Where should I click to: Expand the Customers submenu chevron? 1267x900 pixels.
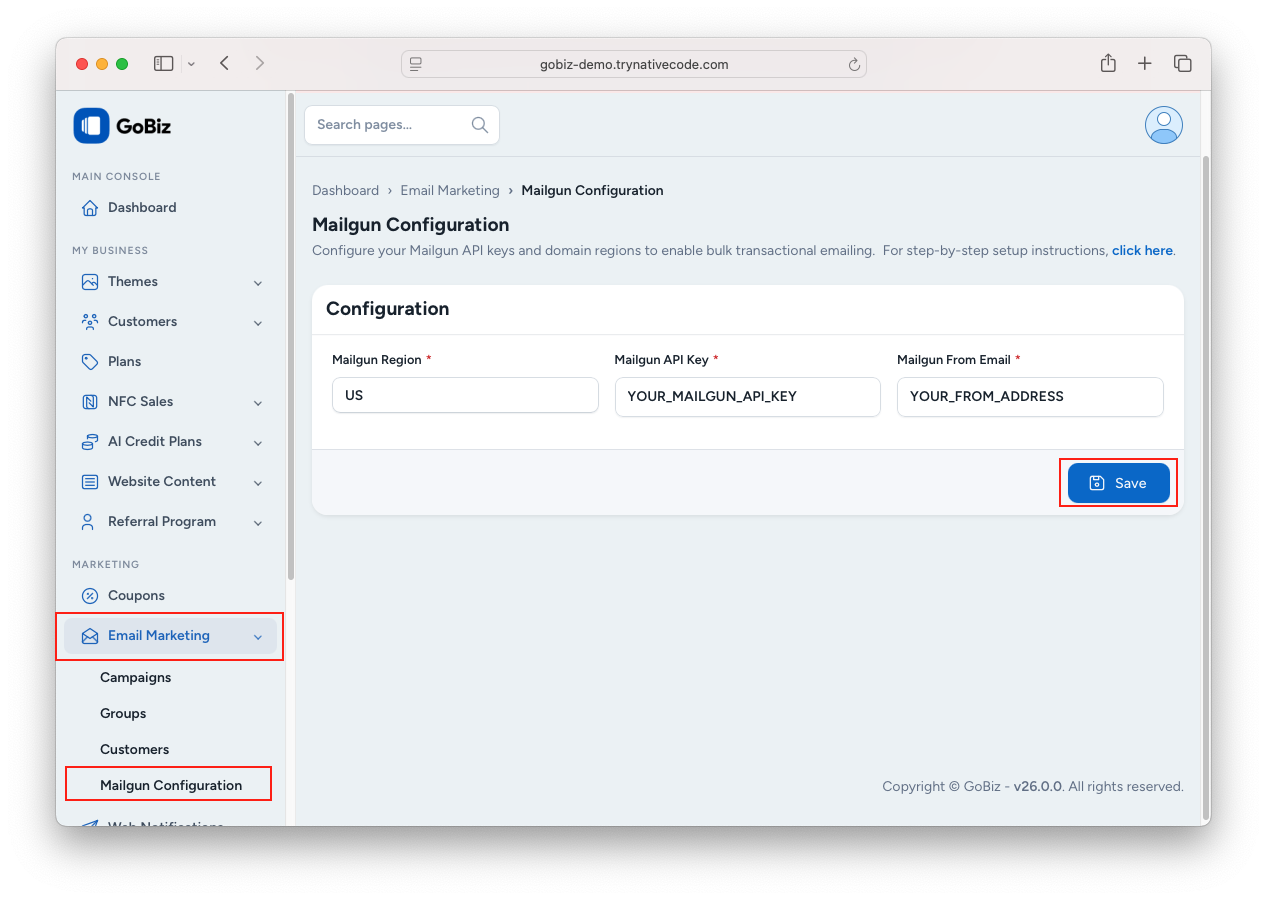click(x=258, y=323)
